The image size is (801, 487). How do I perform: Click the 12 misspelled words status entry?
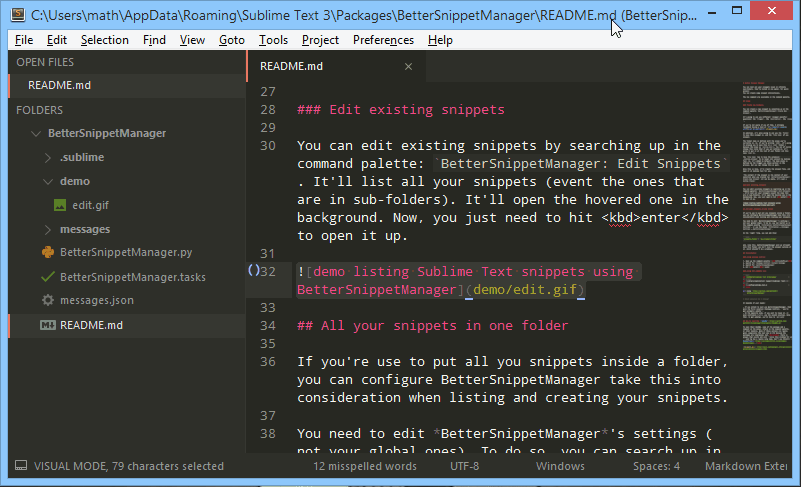coord(365,466)
